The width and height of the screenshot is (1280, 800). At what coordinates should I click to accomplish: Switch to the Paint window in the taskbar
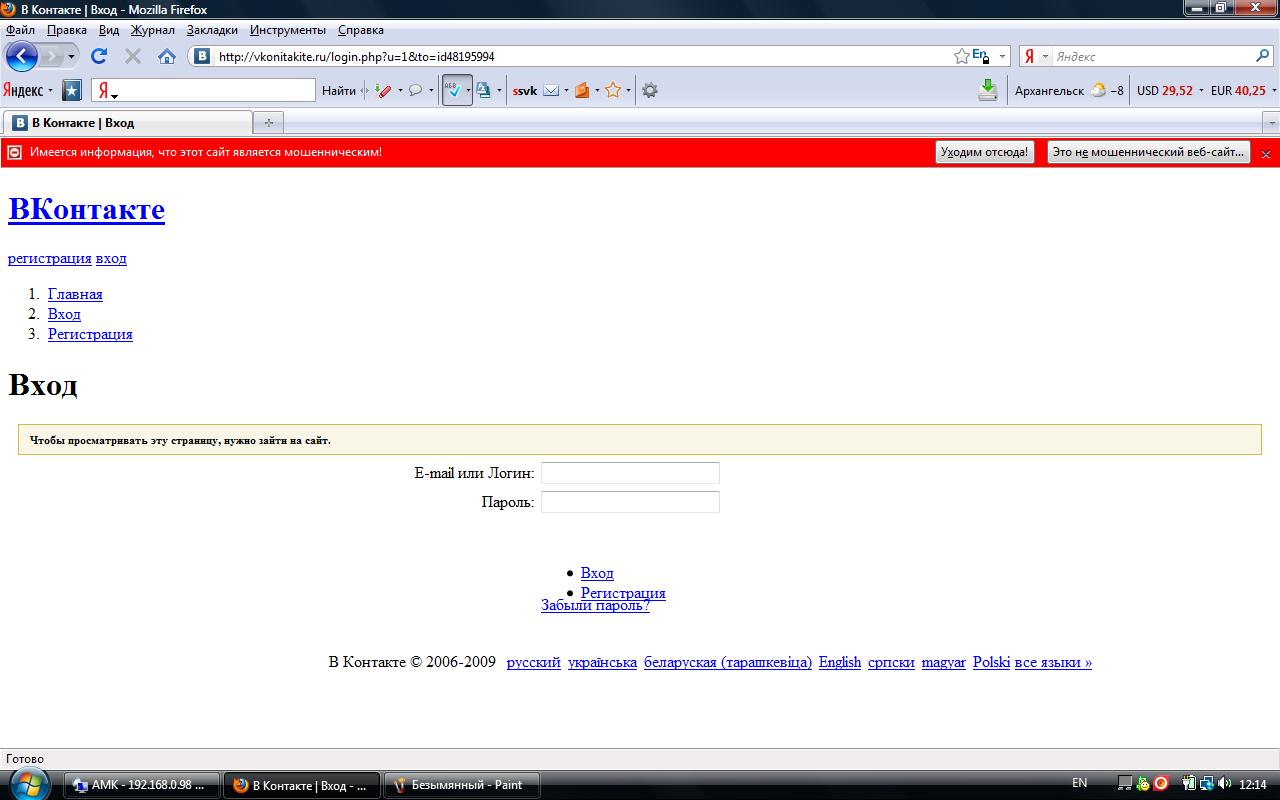click(x=462, y=785)
